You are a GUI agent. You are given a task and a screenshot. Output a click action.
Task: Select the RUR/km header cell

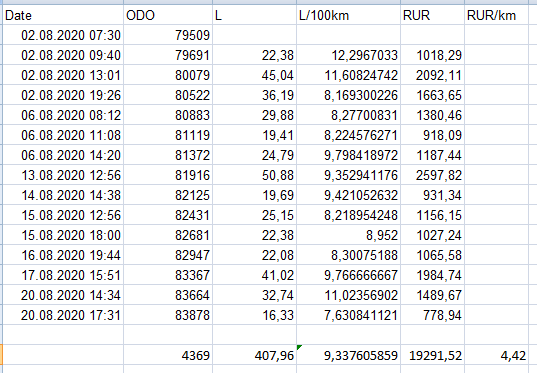[x=496, y=15]
